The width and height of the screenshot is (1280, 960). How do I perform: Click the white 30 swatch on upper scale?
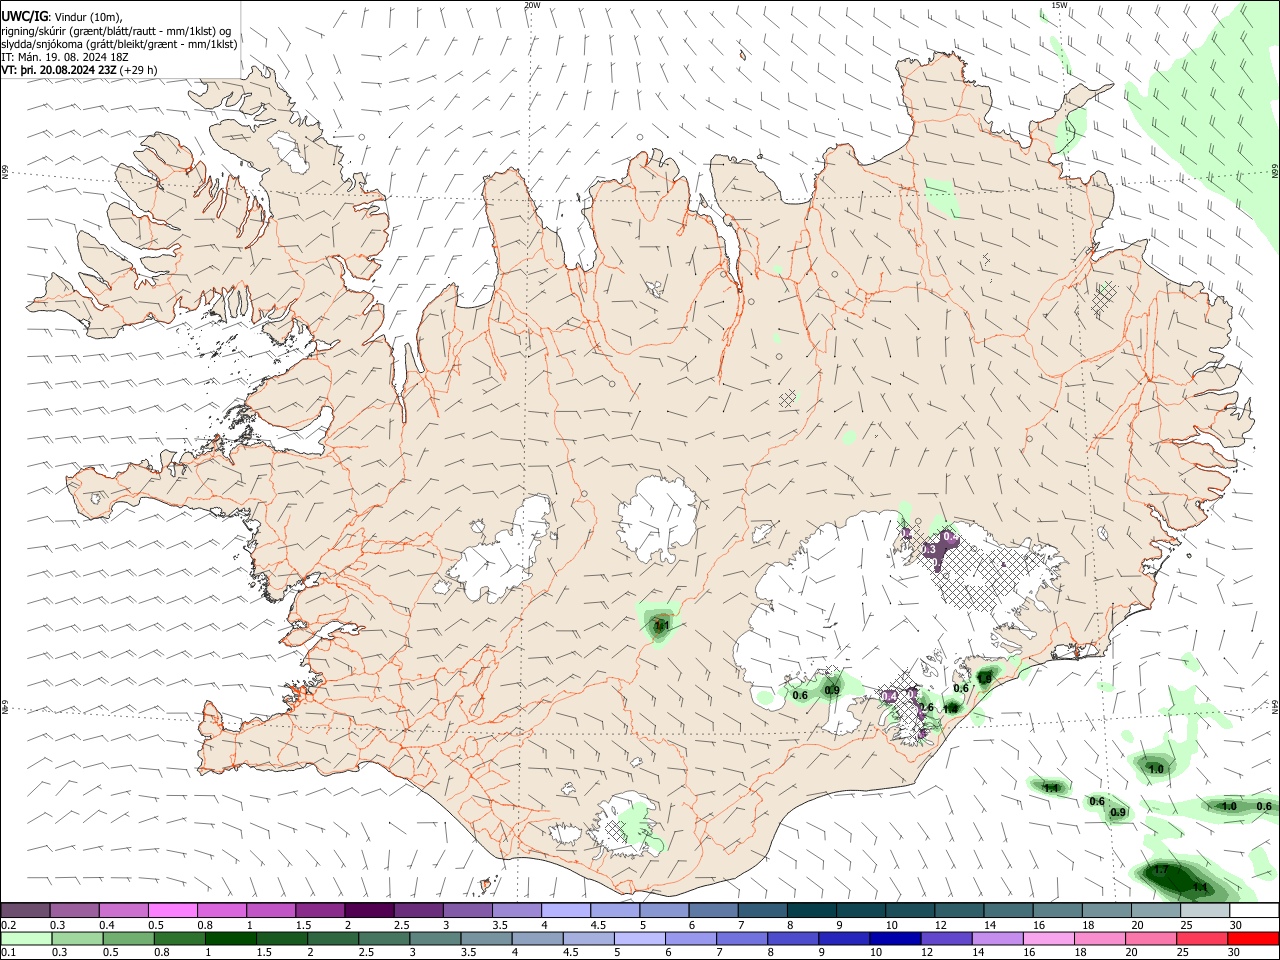point(1252,910)
